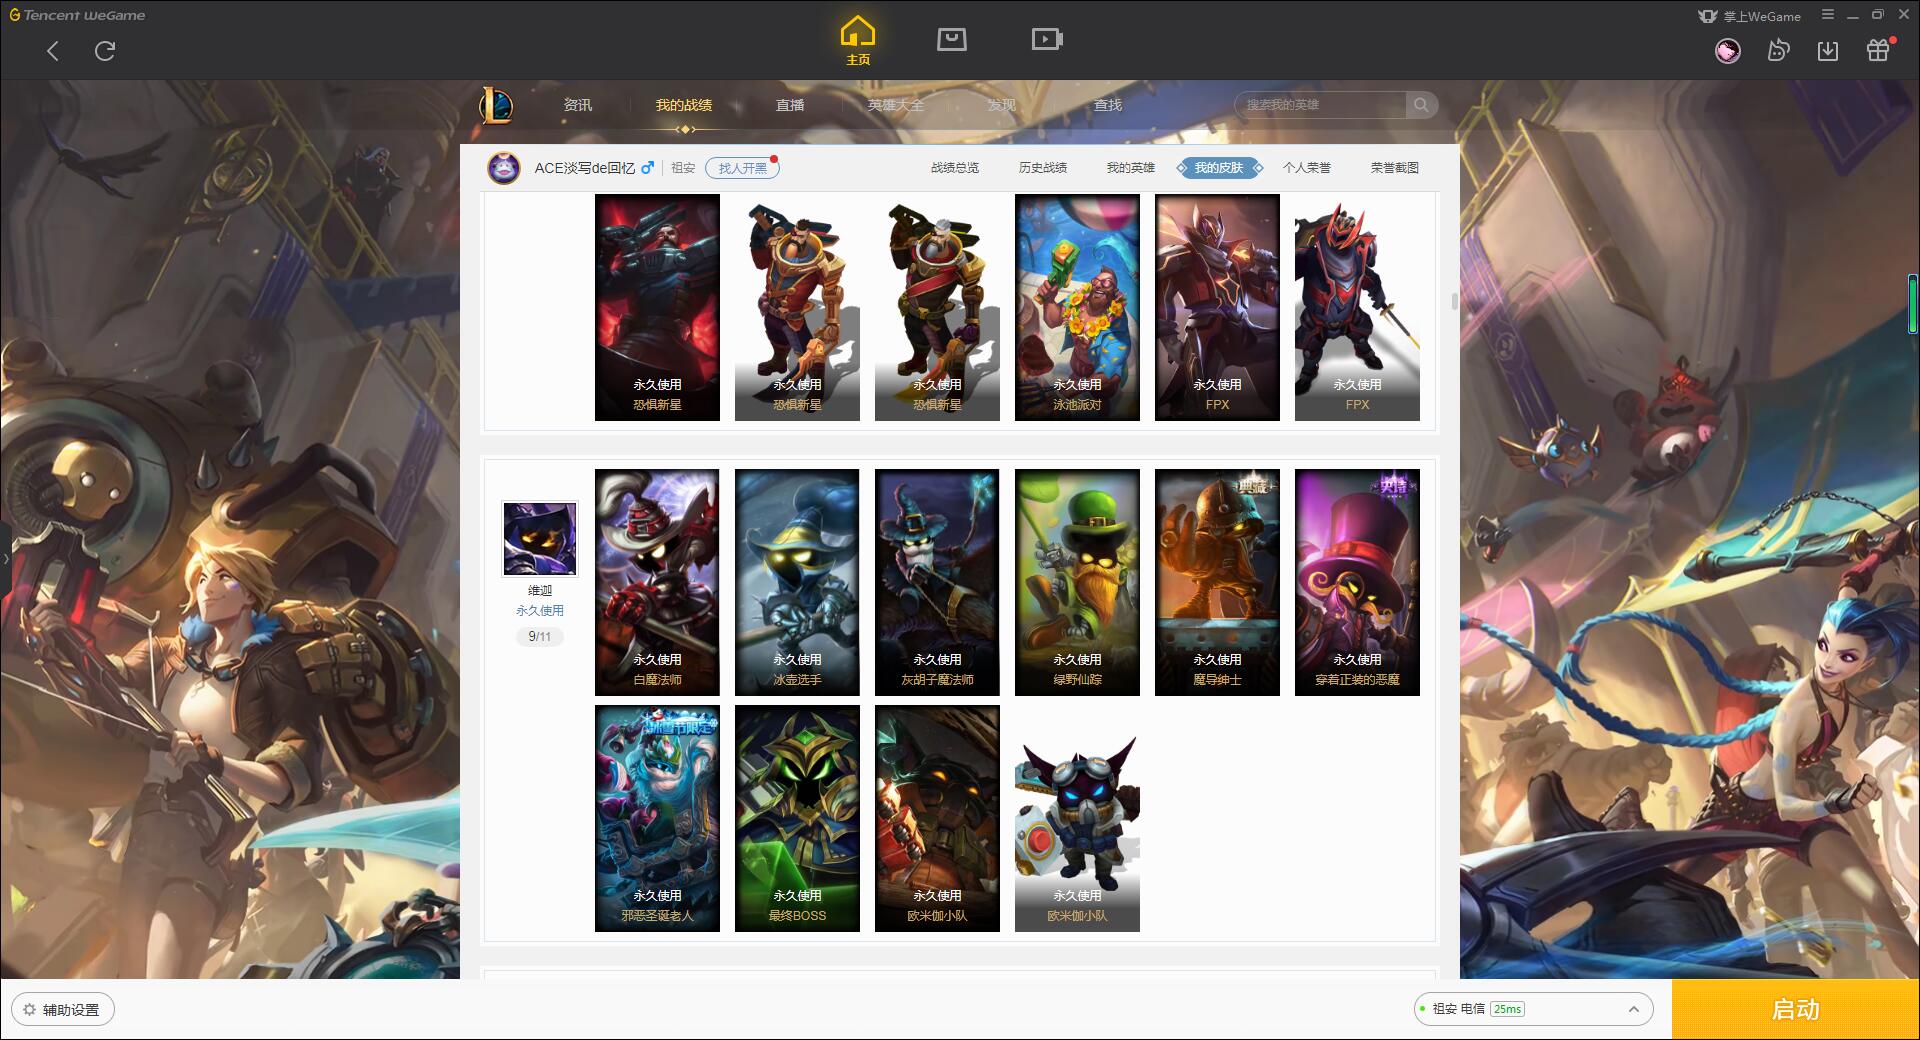Open the store bag icon in top bar

click(951, 39)
